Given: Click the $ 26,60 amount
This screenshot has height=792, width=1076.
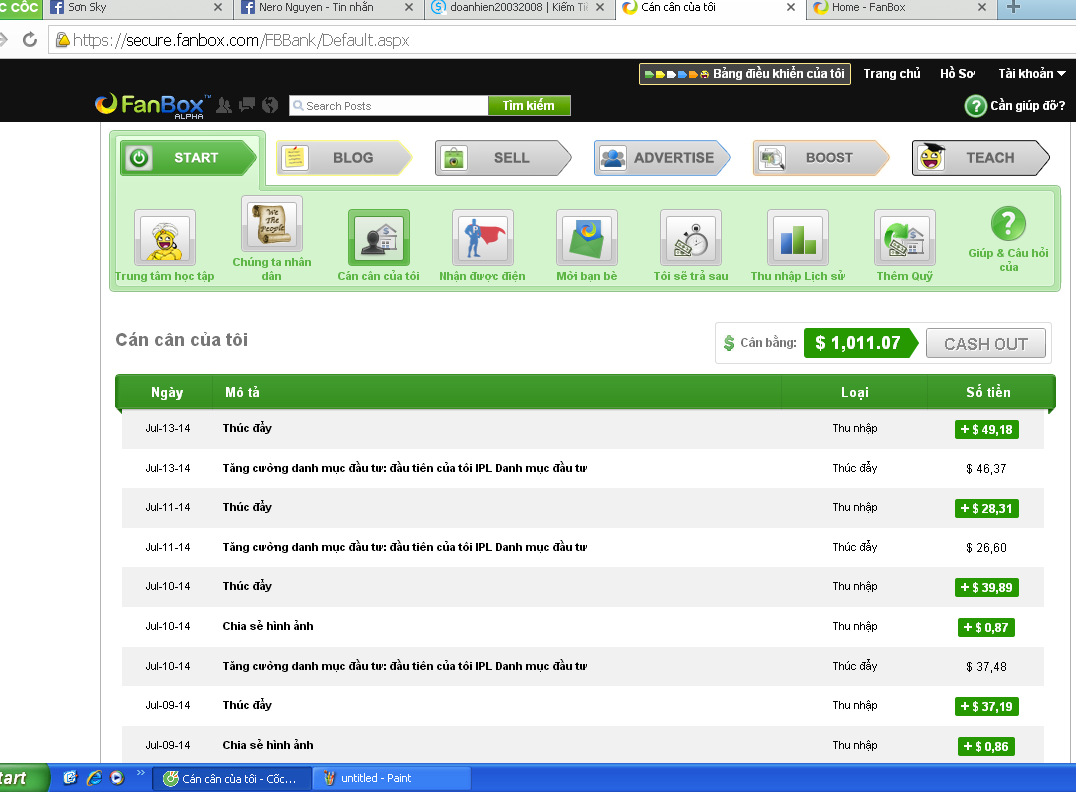Looking at the screenshot, I should point(986,548).
